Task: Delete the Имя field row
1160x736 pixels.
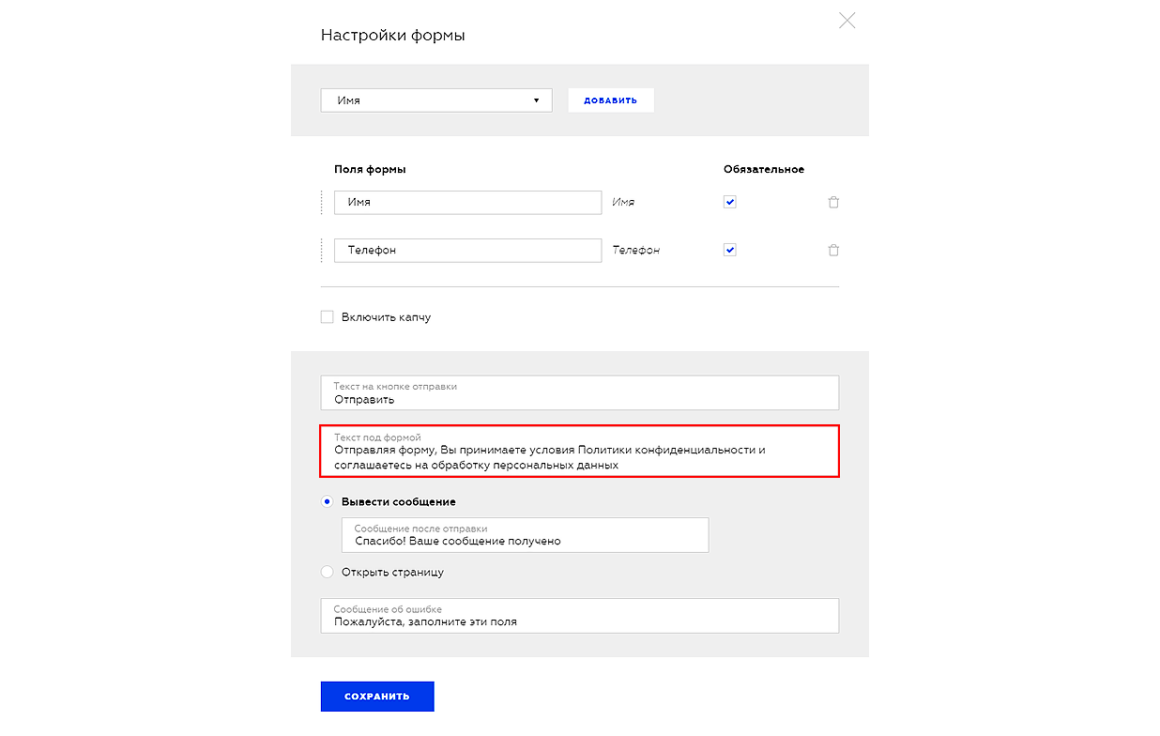Action: coord(834,202)
